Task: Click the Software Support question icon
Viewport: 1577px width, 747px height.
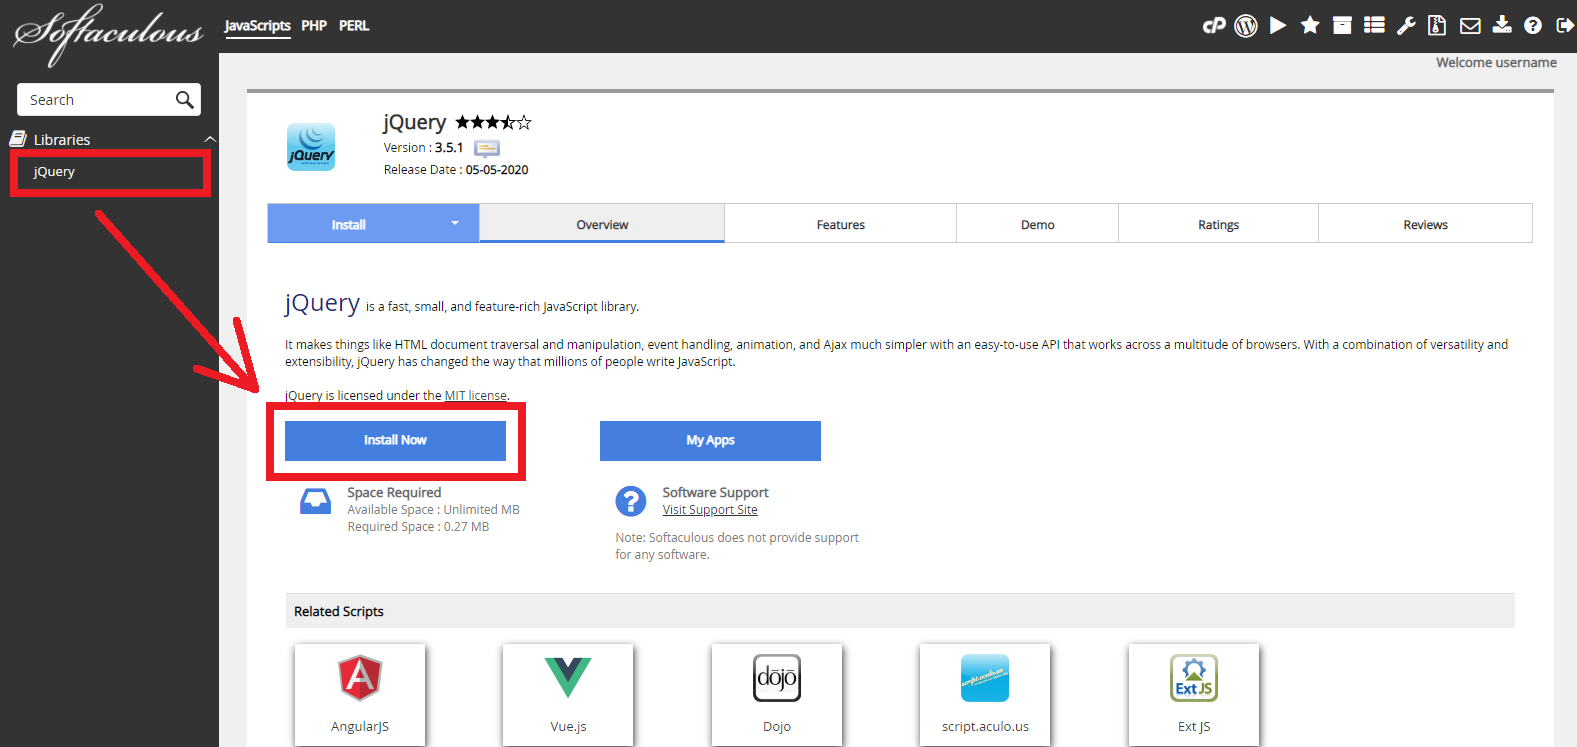Action: (630, 501)
